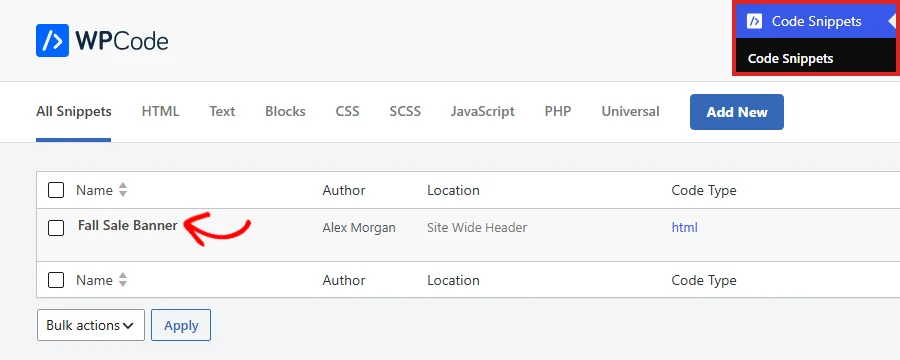Click the Name column header at top

(x=94, y=190)
